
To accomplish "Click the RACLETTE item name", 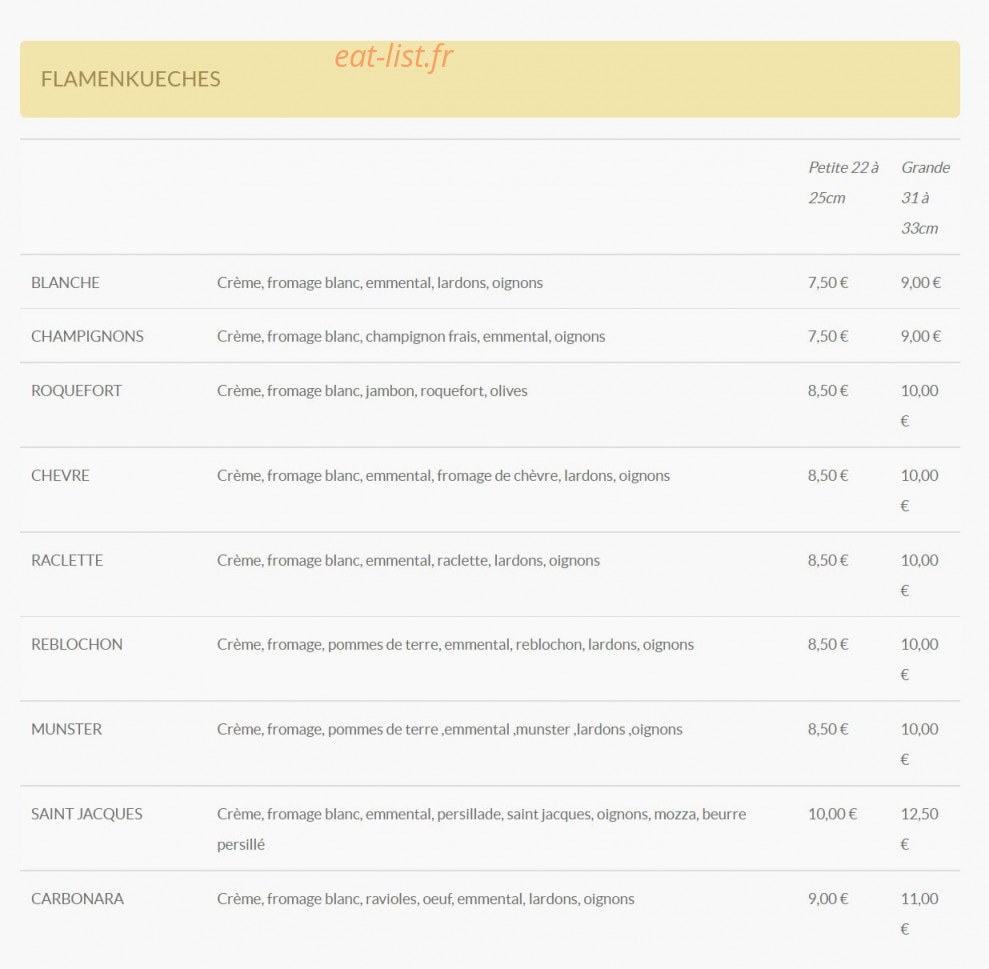I will pos(67,560).
